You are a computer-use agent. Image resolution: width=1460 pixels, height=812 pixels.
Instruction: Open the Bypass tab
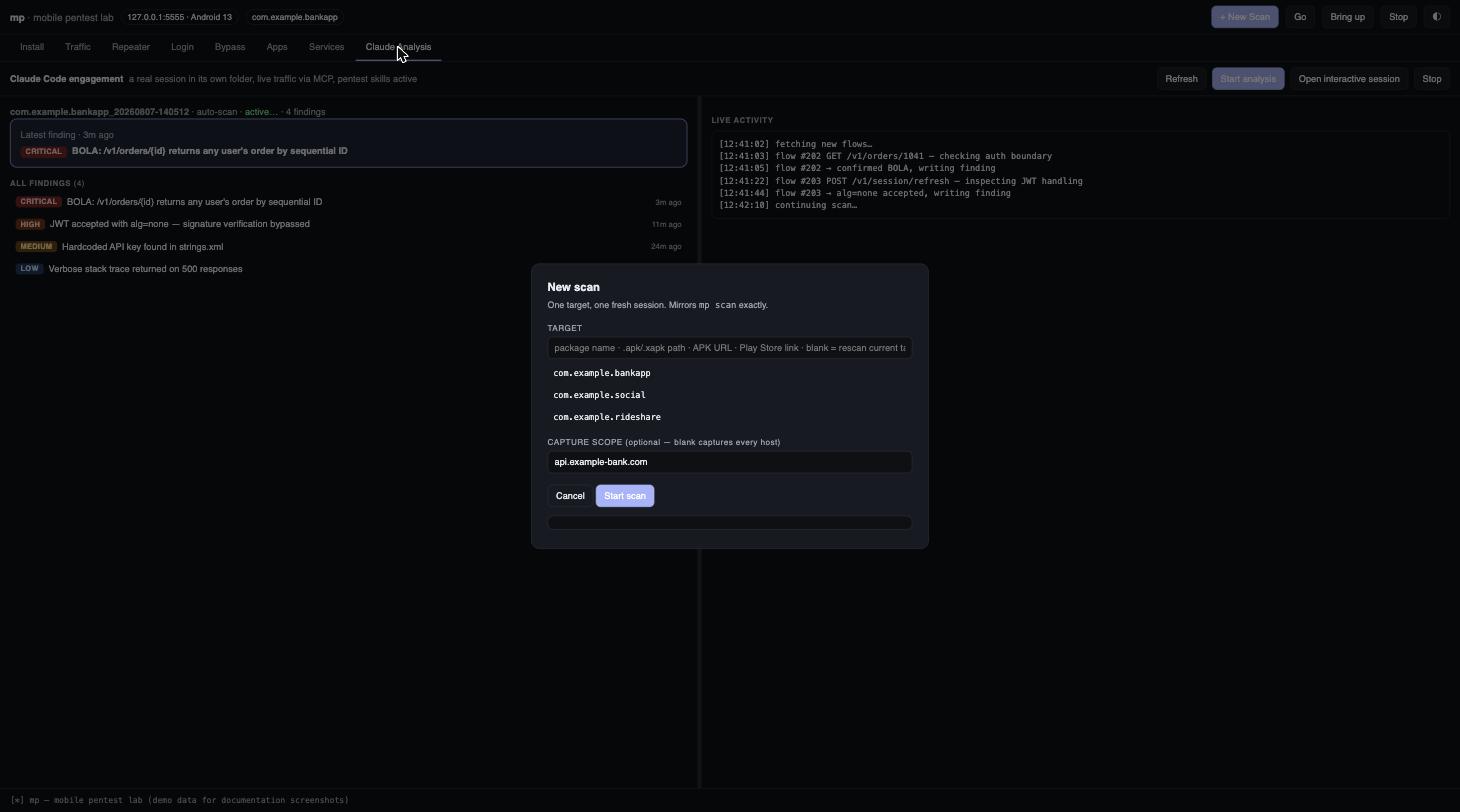pyautogui.click(x=230, y=47)
